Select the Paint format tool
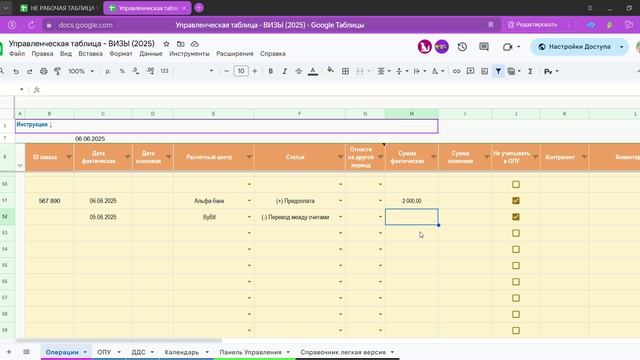 click(58, 71)
